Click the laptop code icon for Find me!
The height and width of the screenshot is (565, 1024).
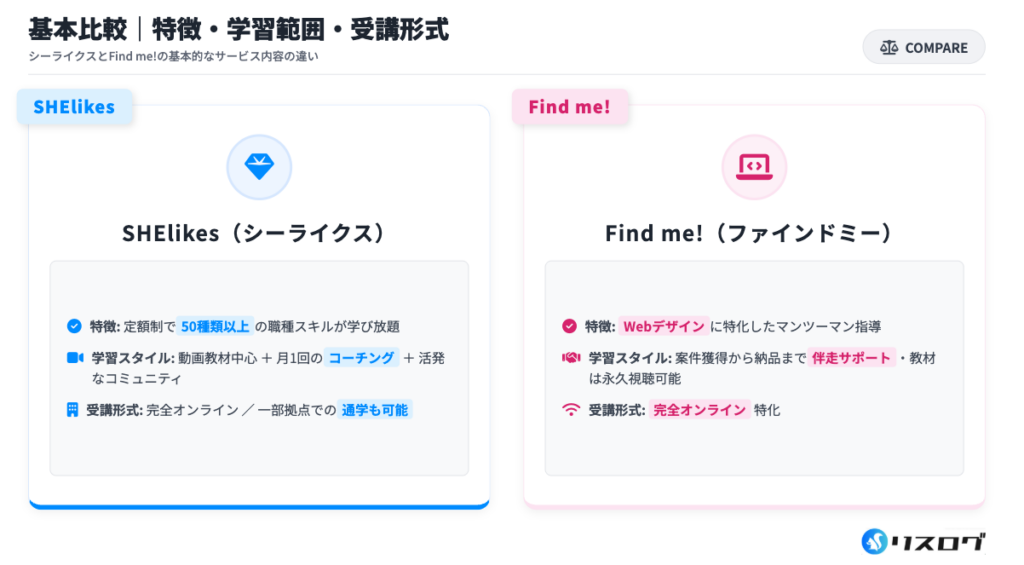(754, 167)
